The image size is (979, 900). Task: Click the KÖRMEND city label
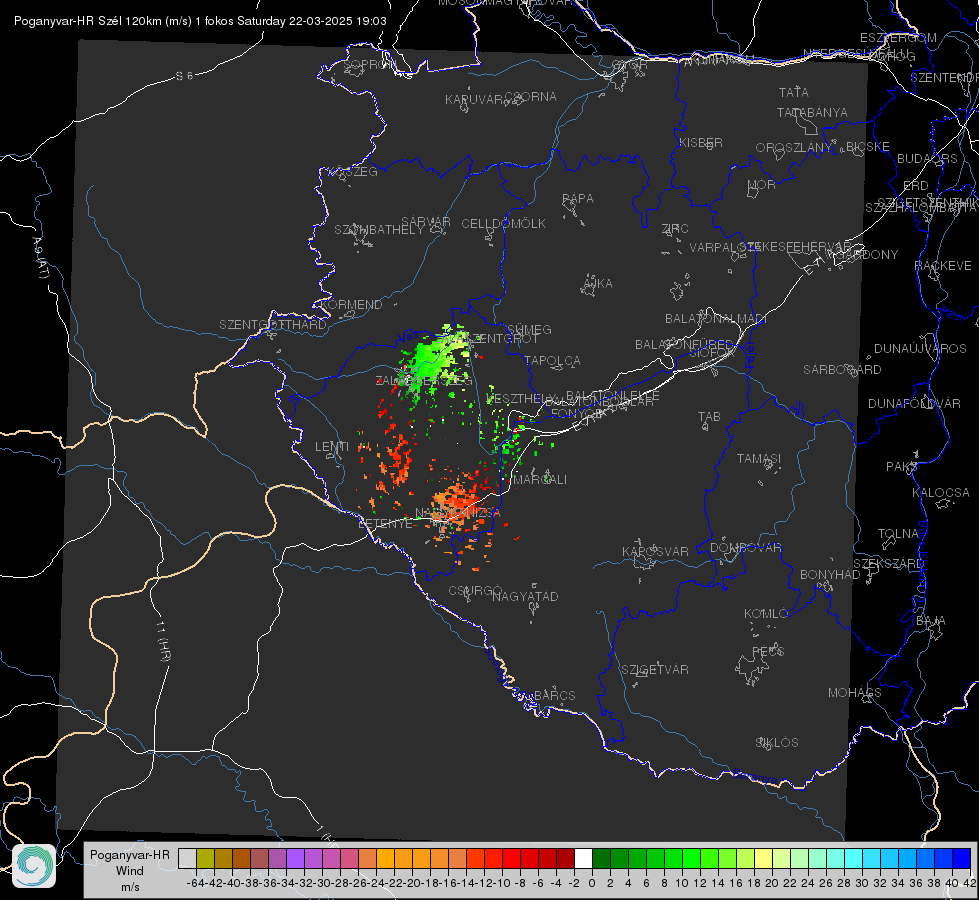pyautogui.click(x=350, y=305)
